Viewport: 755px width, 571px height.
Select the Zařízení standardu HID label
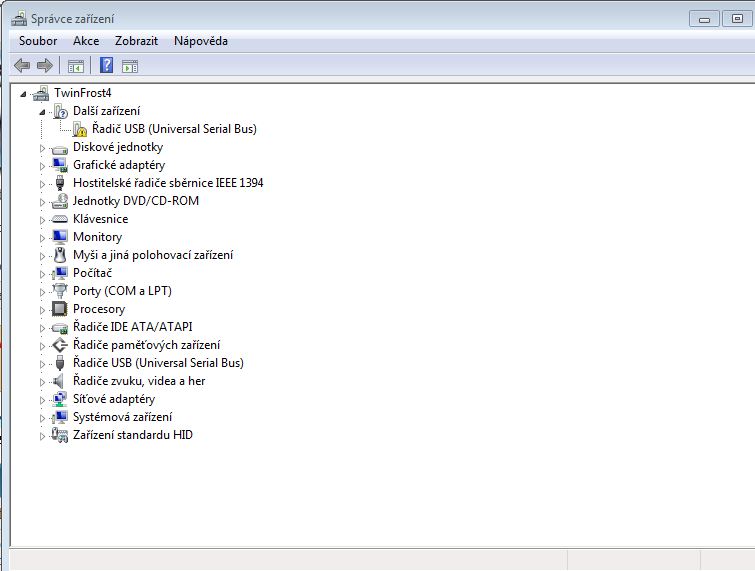(133, 435)
